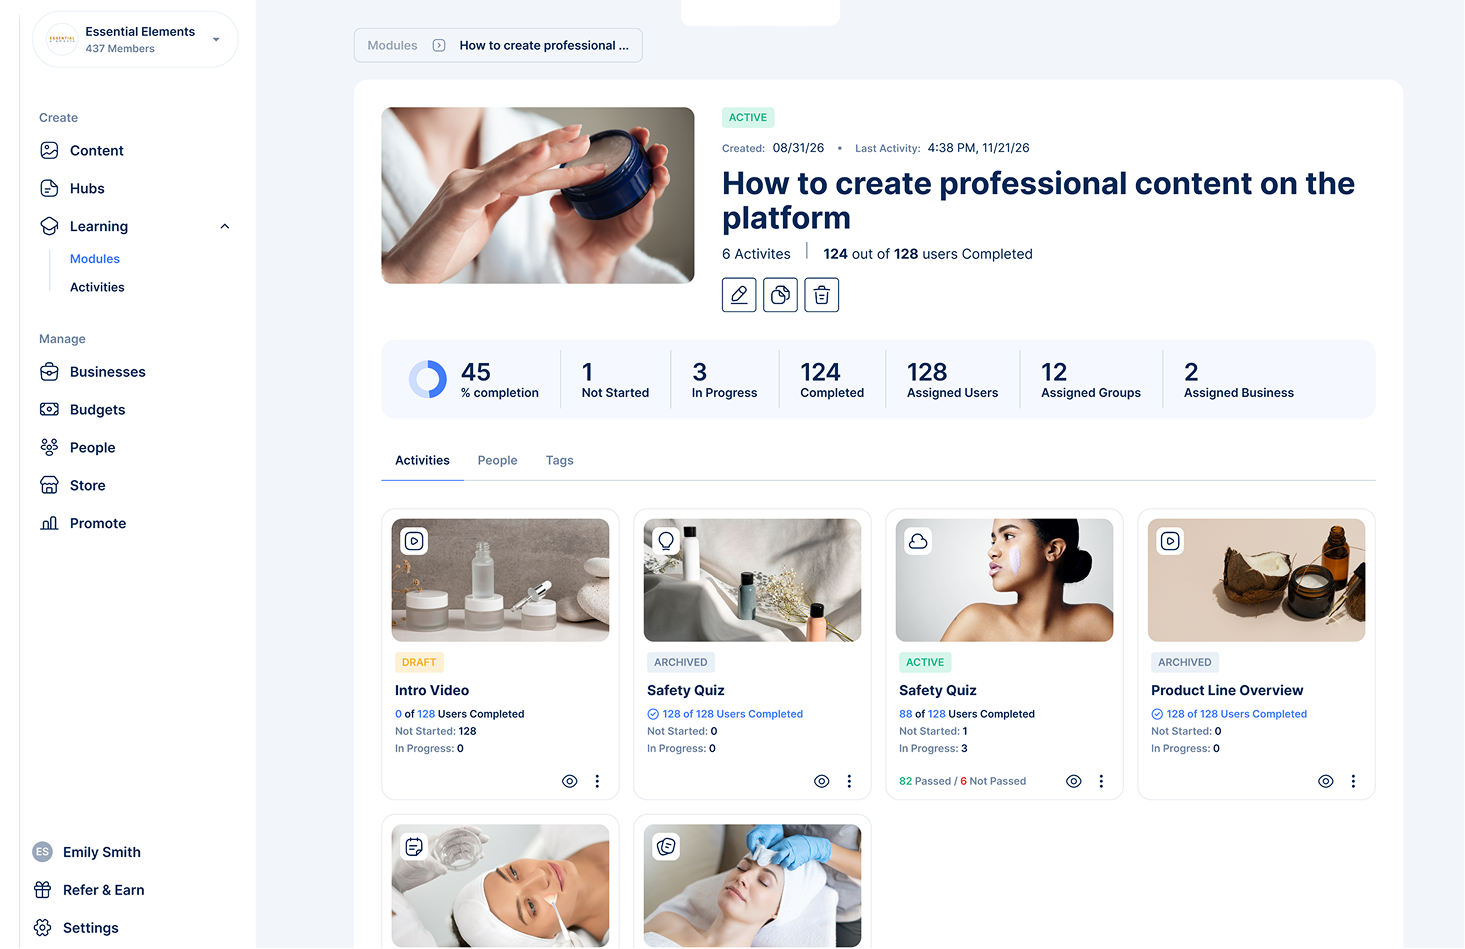Viewport: 1465px width, 949px height.
Task: Click the green ACTIVE module status badge
Action: [748, 117]
